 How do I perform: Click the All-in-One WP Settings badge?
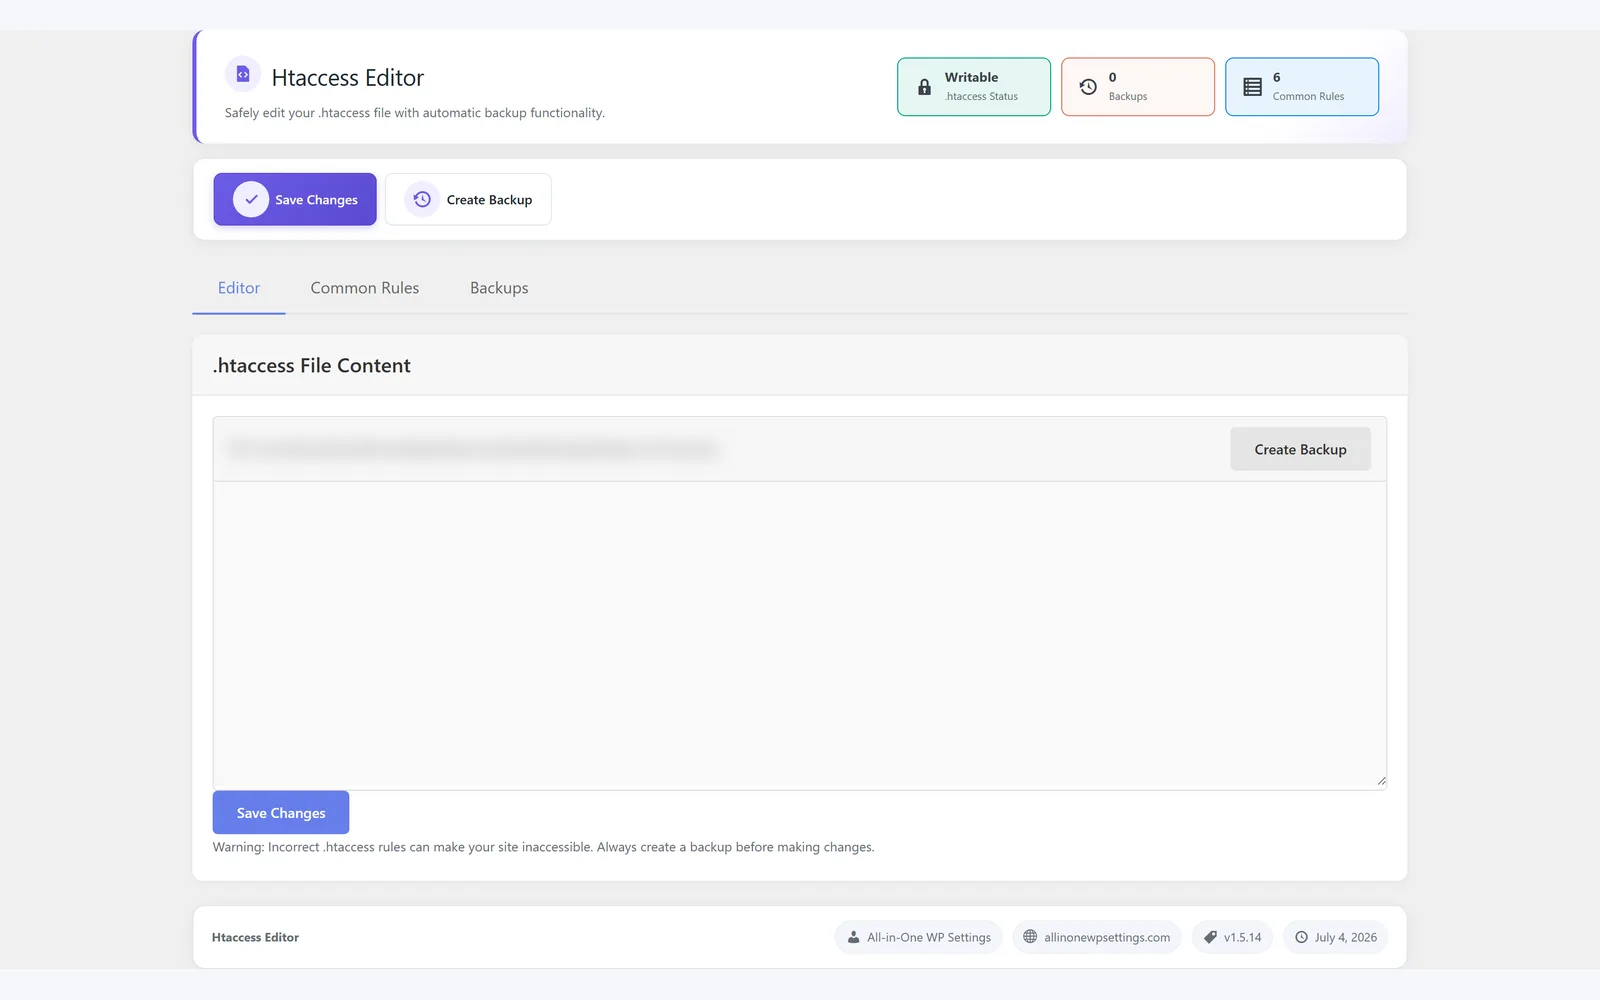(x=918, y=937)
